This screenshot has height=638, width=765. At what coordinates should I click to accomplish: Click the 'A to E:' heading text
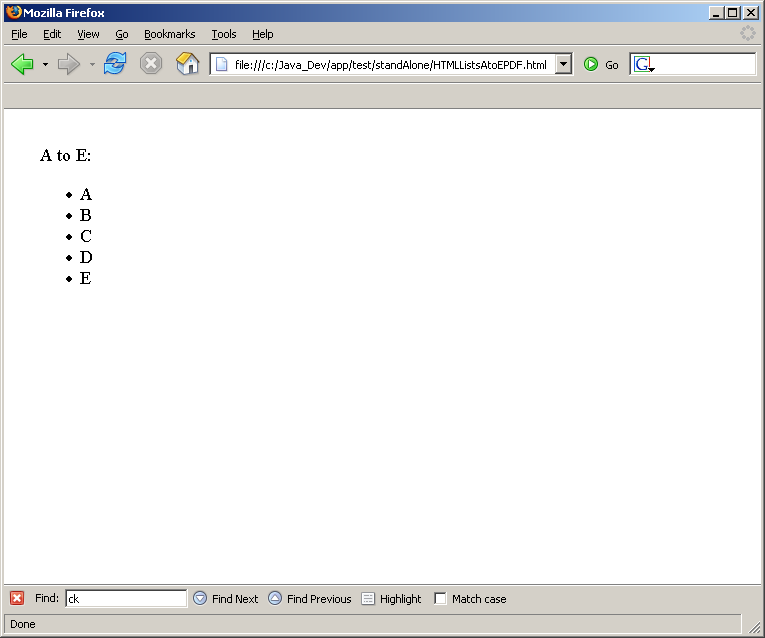pos(65,156)
